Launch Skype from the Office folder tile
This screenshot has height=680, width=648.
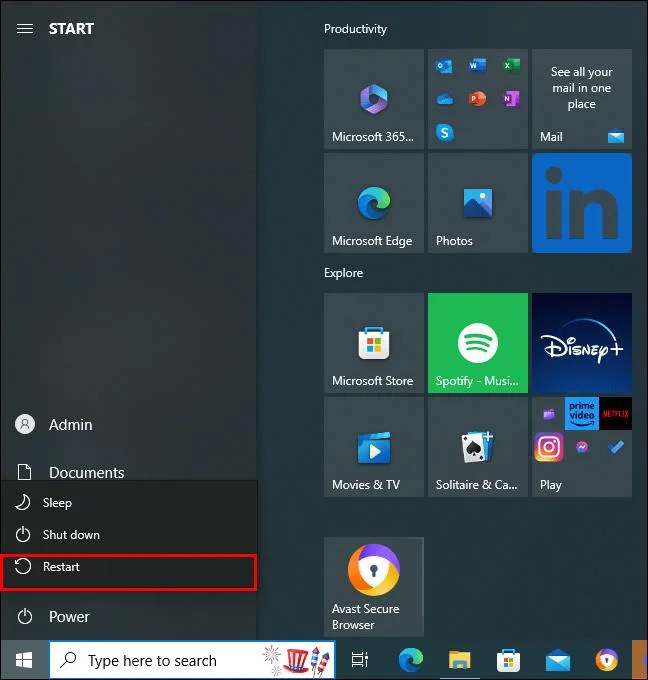(445, 132)
